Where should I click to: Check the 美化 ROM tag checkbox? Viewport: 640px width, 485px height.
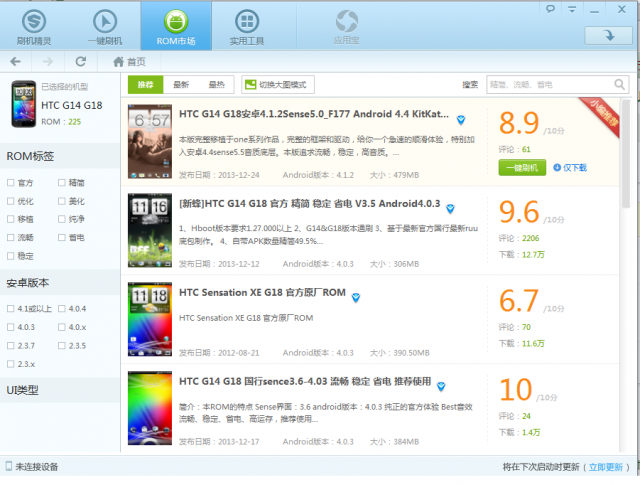coord(62,201)
